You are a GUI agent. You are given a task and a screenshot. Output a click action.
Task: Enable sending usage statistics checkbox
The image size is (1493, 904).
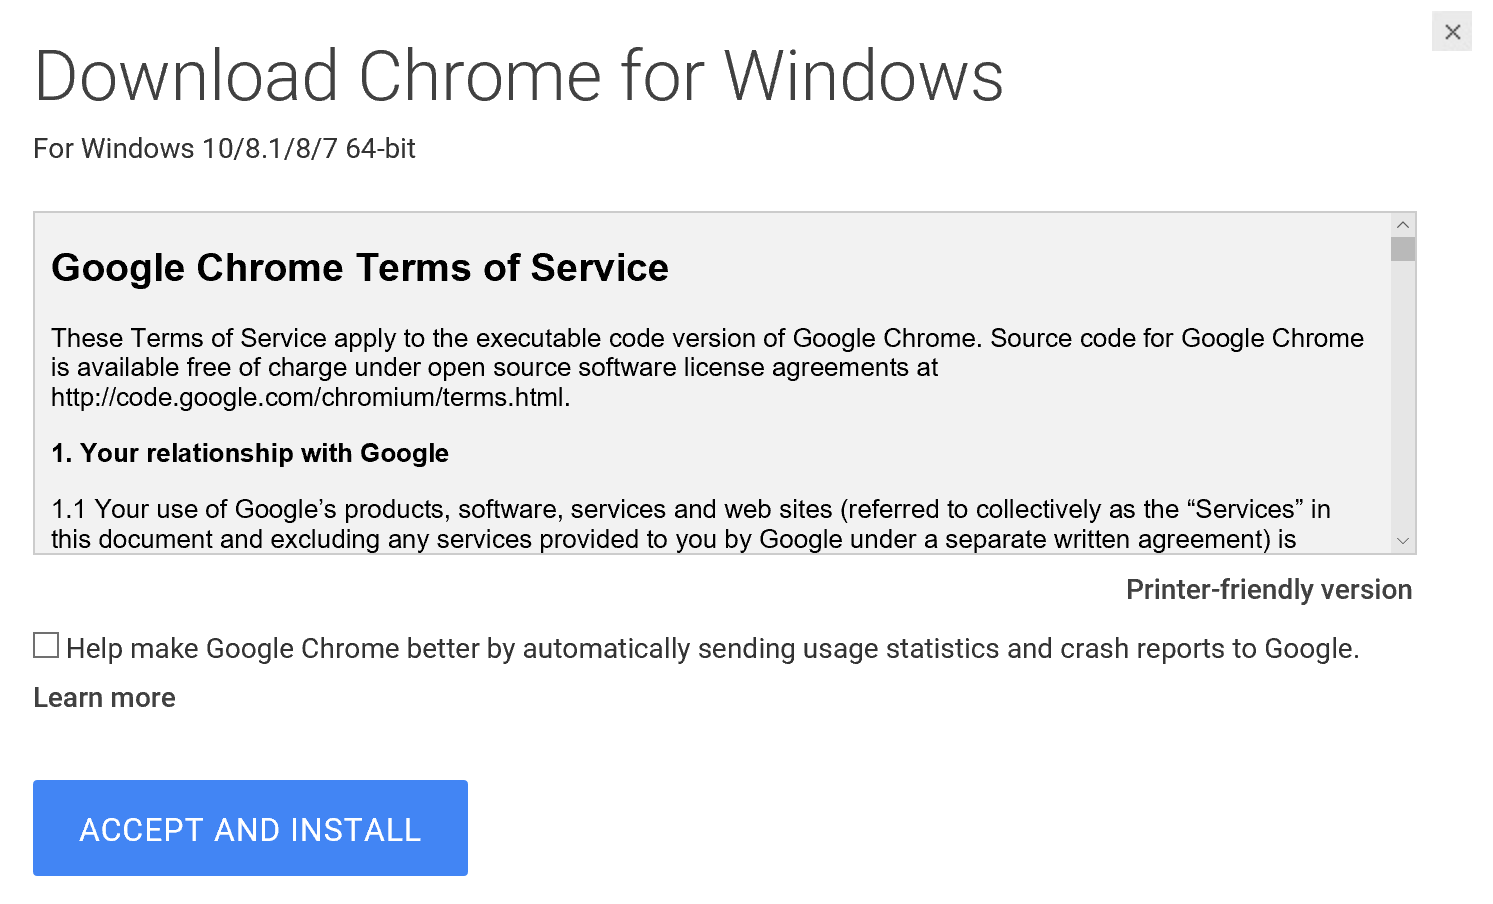click(x=46, y=646)
